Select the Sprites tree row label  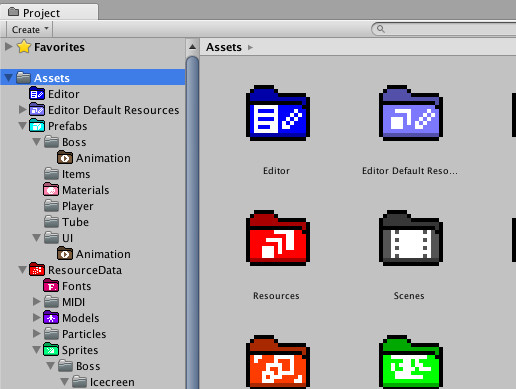(80, 350)
